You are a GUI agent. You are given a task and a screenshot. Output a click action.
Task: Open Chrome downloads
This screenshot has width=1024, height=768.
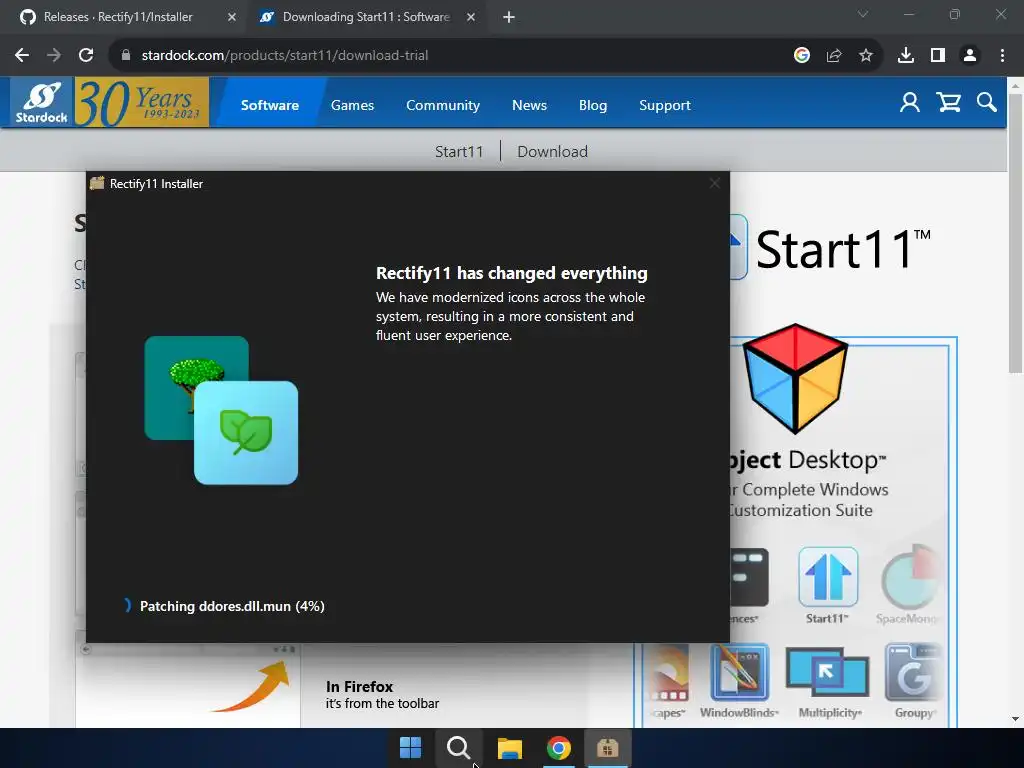pyautogui.click(x=906, y=56)
